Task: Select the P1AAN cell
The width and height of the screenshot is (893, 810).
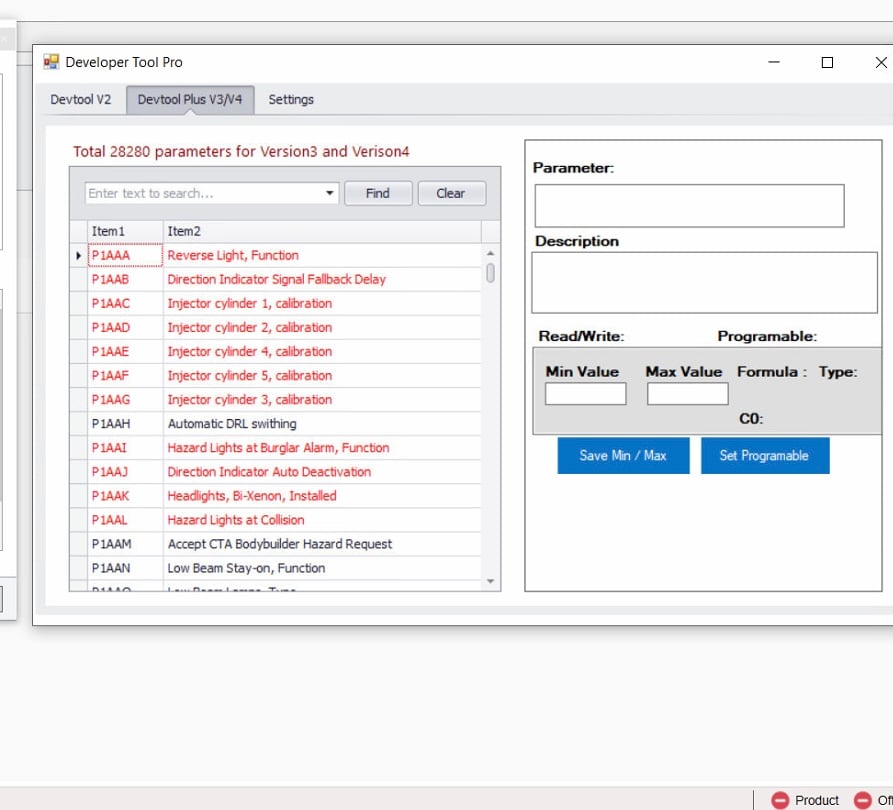Action: pos(125,568)
